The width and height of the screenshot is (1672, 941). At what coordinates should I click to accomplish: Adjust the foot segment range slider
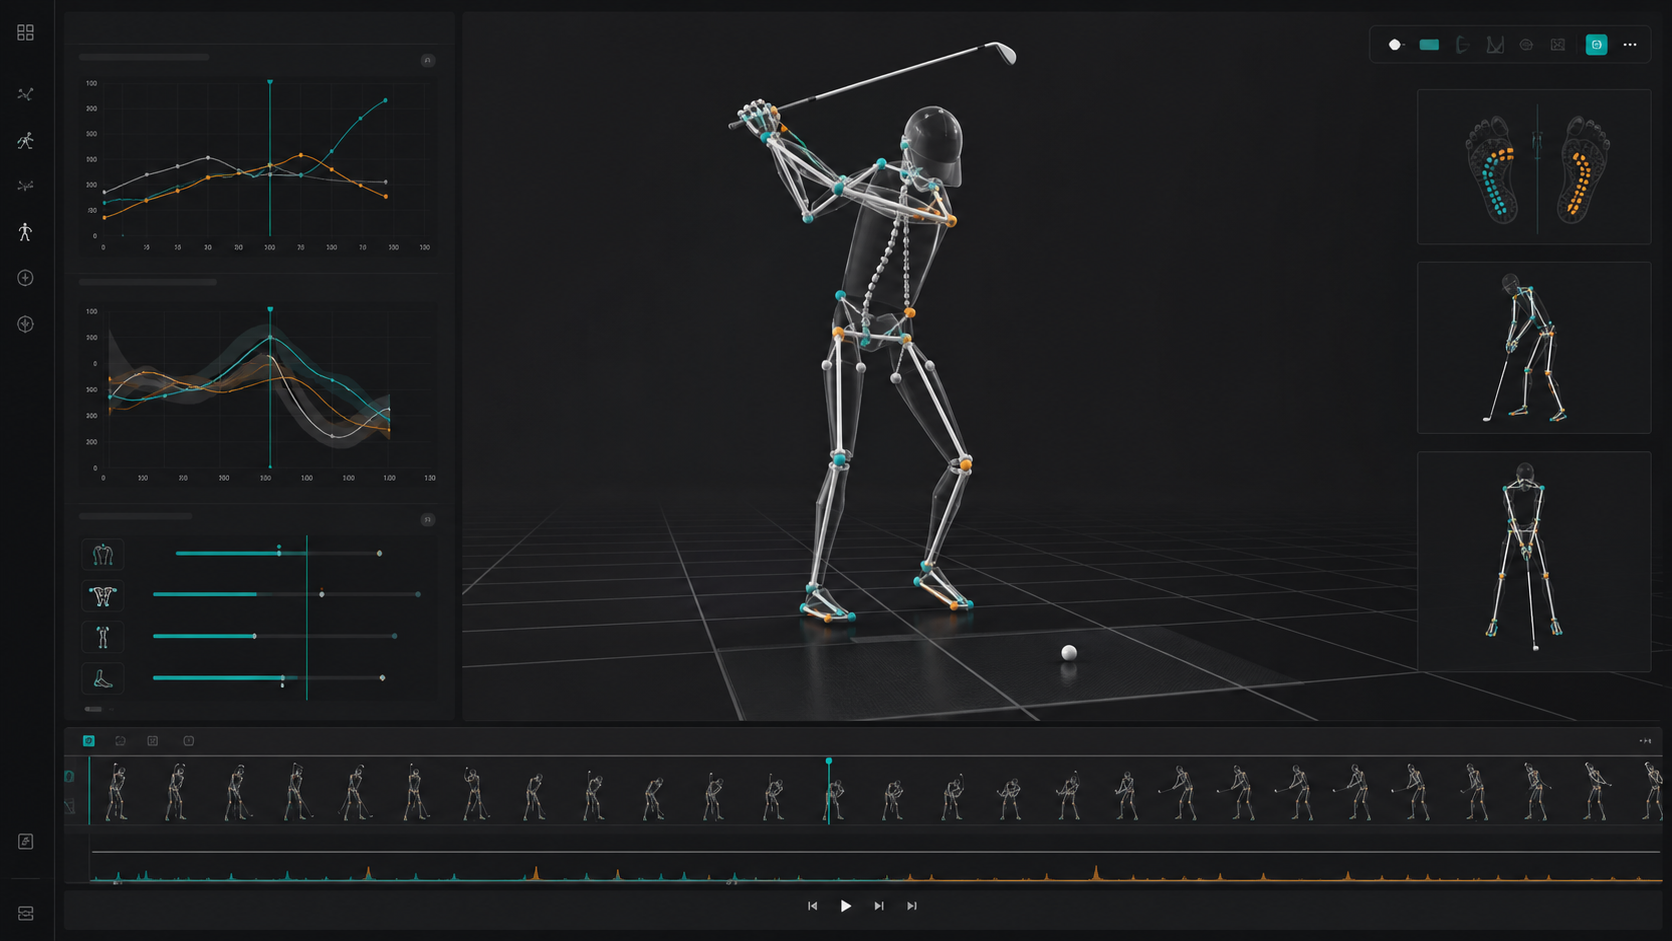(x=268, y=678)
